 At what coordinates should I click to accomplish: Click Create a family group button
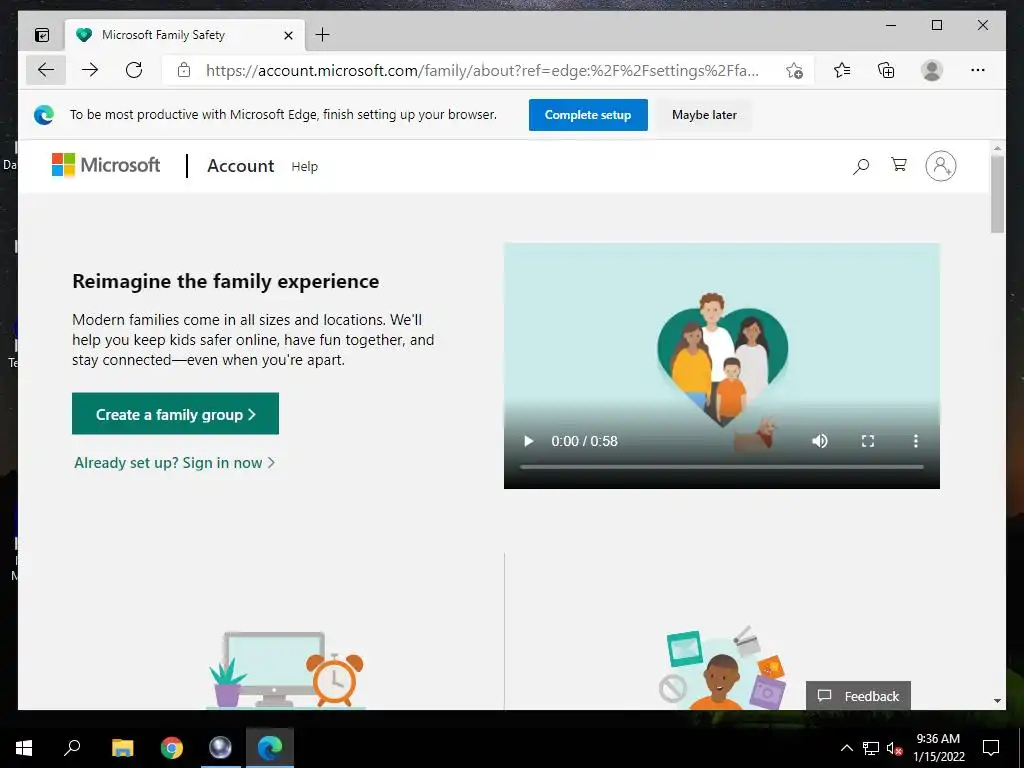tap(175, 413)
